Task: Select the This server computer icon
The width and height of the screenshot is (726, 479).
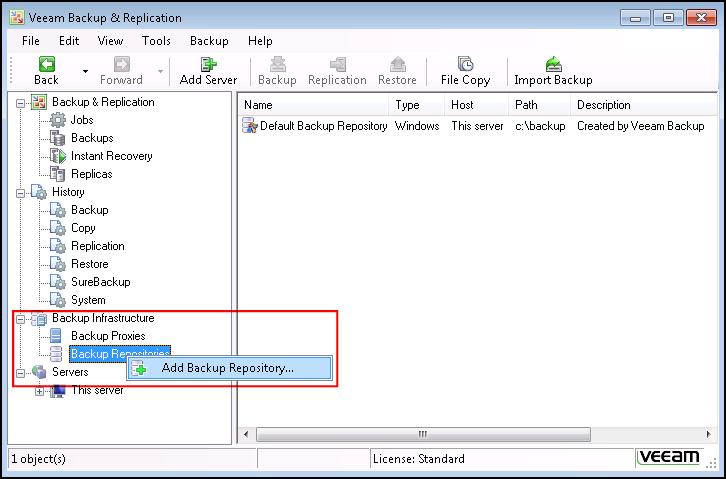Action: point(58,391)
